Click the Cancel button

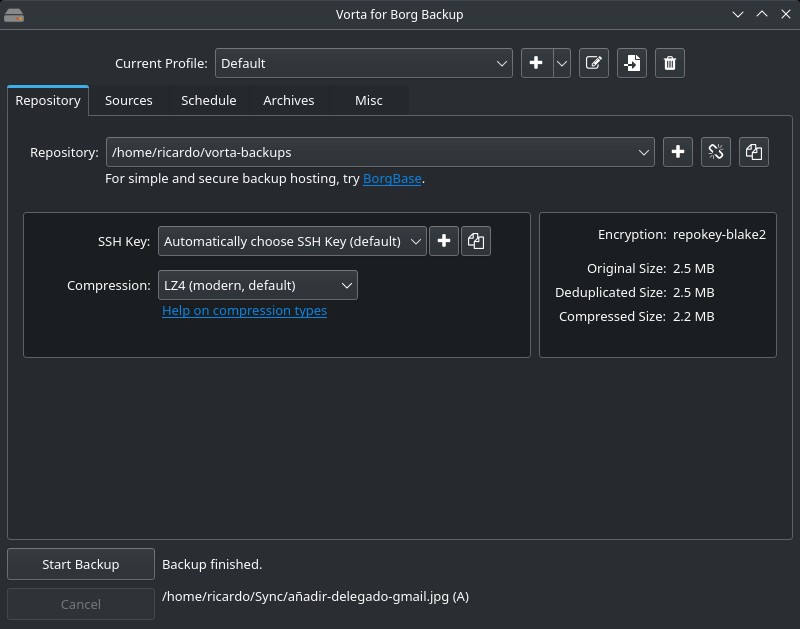[x=81, y=605]
